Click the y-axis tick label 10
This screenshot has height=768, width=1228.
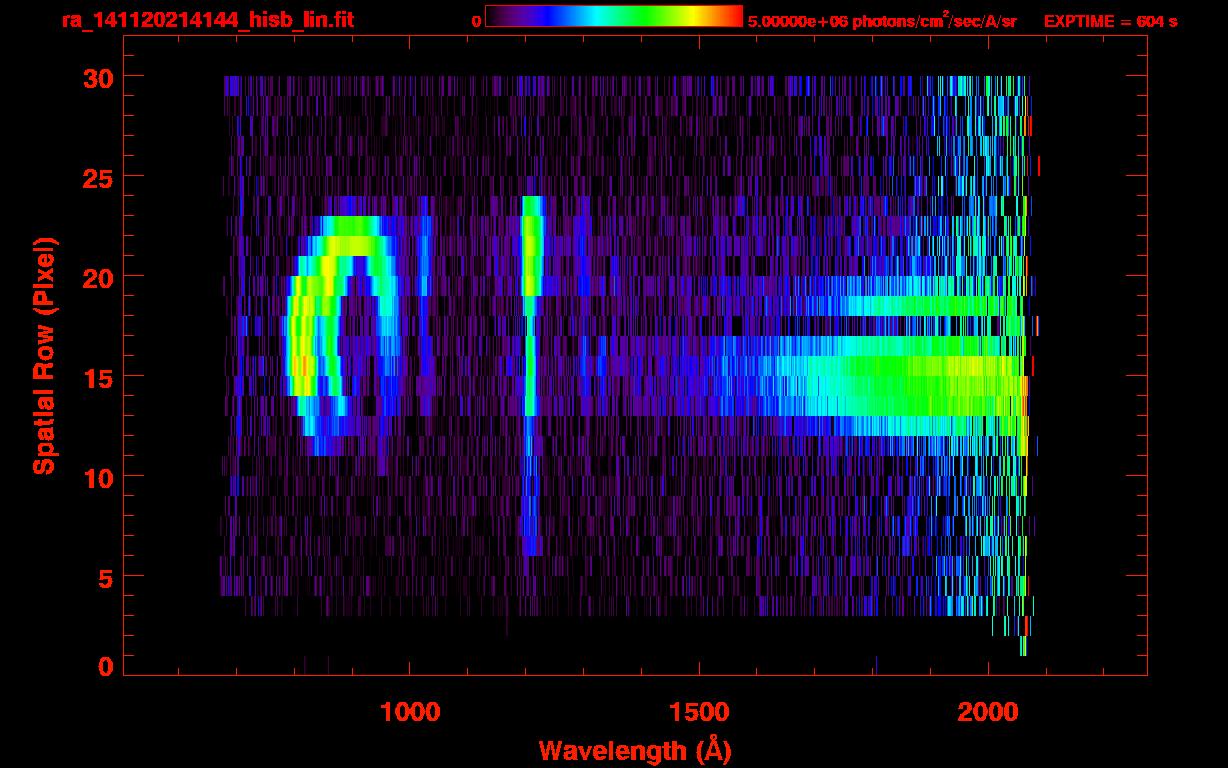96,477
